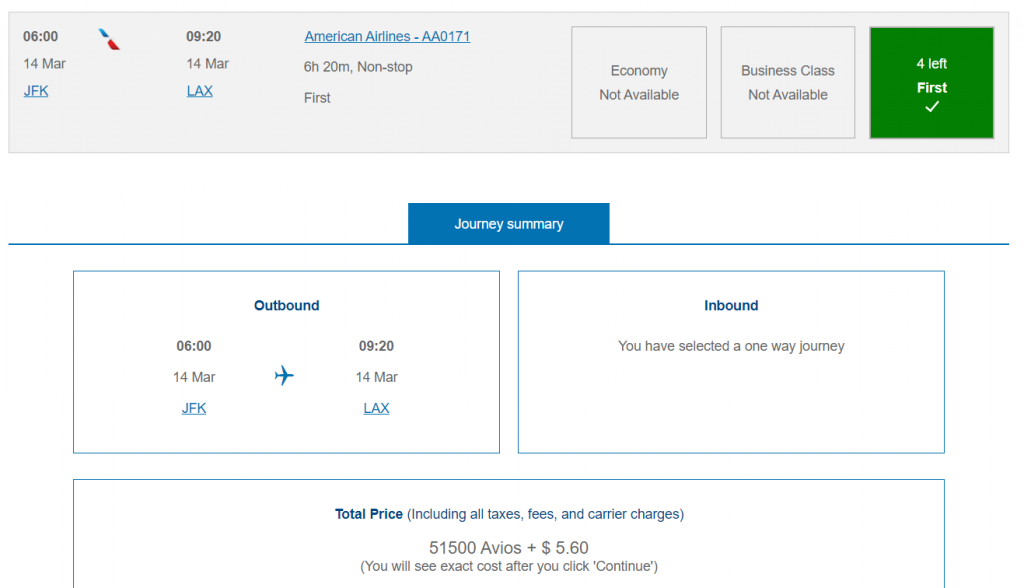The width and height of the screenshot is (1024, 588).
Task: Select the Total Price label
Action: pos(369,514)
